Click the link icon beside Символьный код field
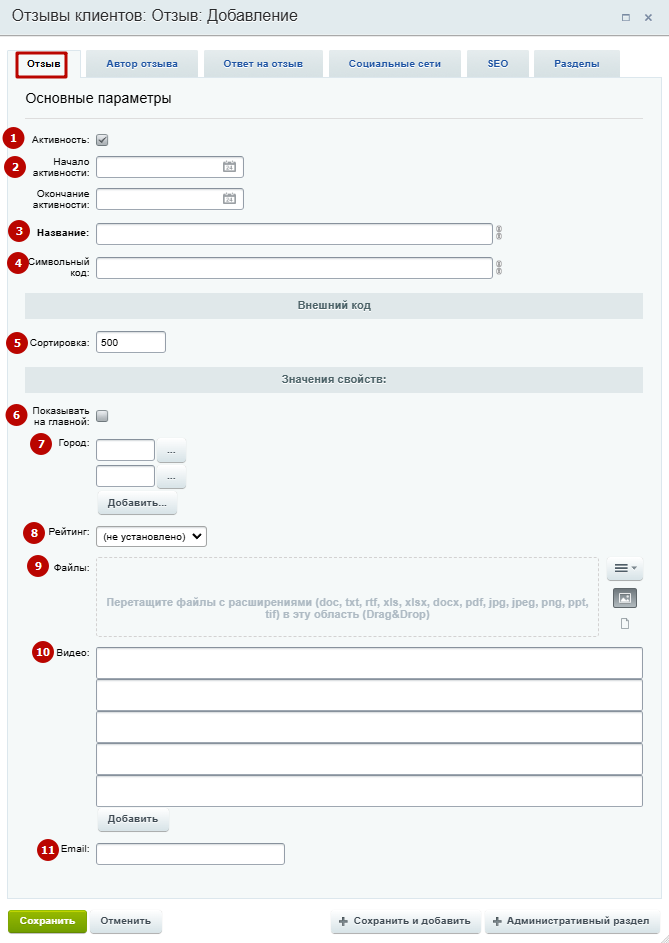Image resolution: width=669 pixels, height=943 pixels. coord(499,268)
